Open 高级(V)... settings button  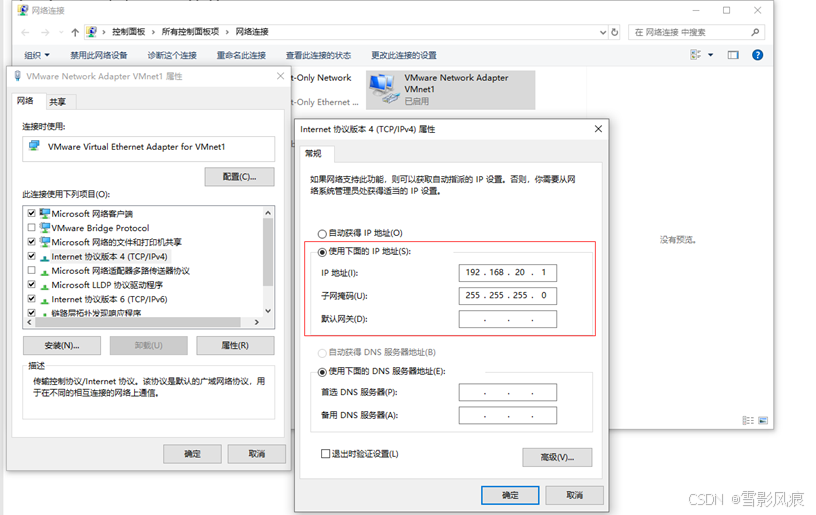(557, 457)
